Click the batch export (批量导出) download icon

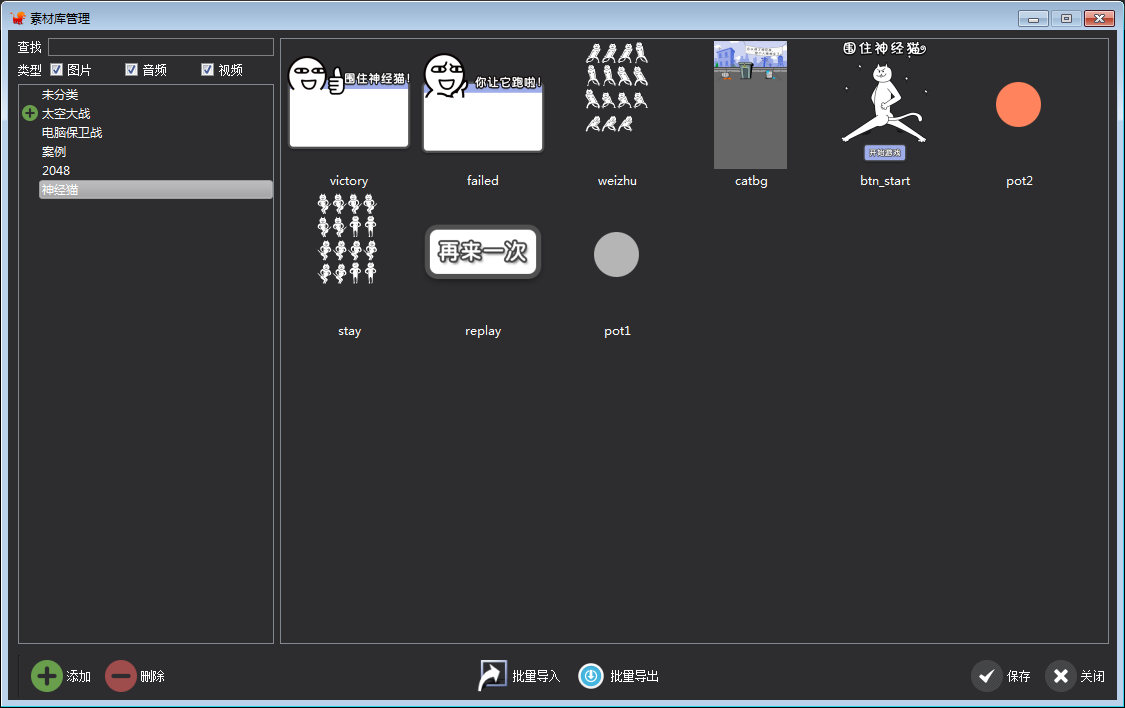coord(591,676)
